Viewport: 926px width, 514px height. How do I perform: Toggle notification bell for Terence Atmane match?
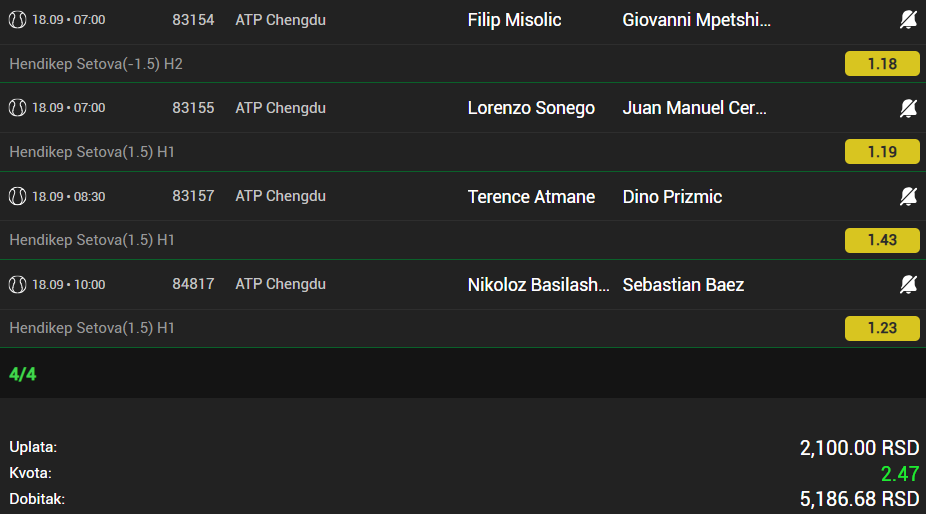pyautogui.click(x=908, y=197)
